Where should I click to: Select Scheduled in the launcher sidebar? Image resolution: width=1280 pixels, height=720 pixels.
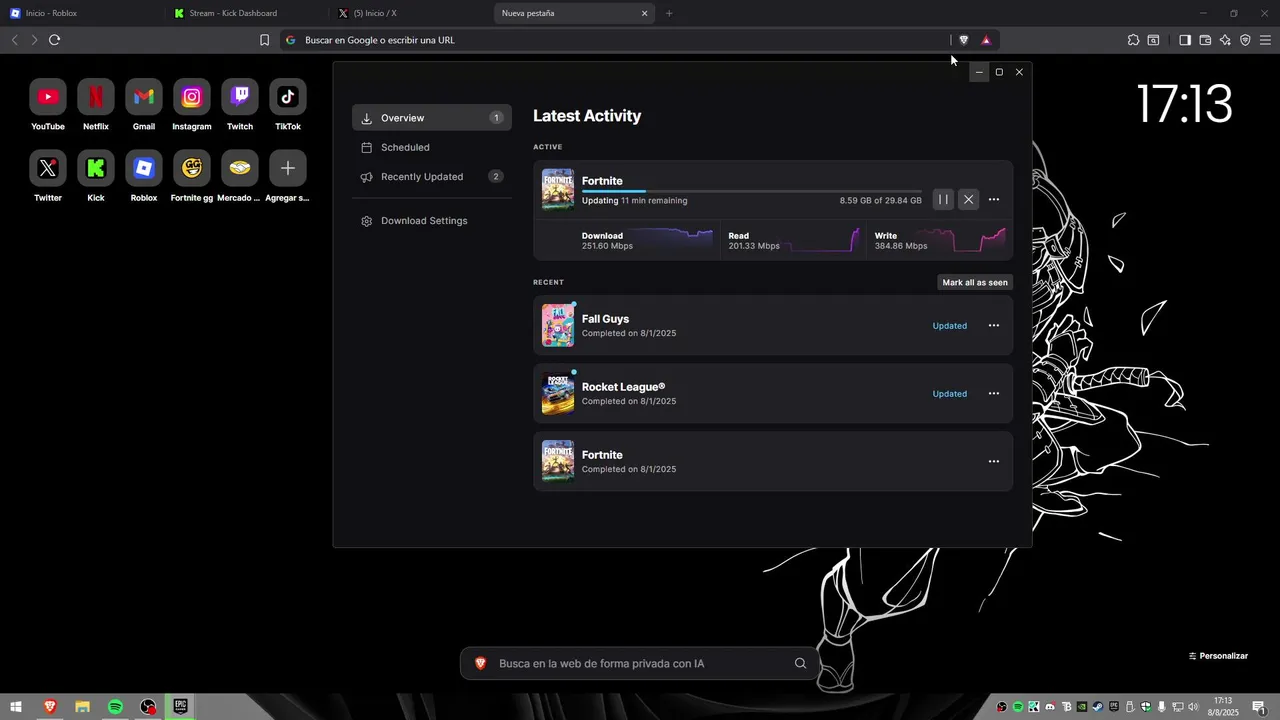point(432,147)
